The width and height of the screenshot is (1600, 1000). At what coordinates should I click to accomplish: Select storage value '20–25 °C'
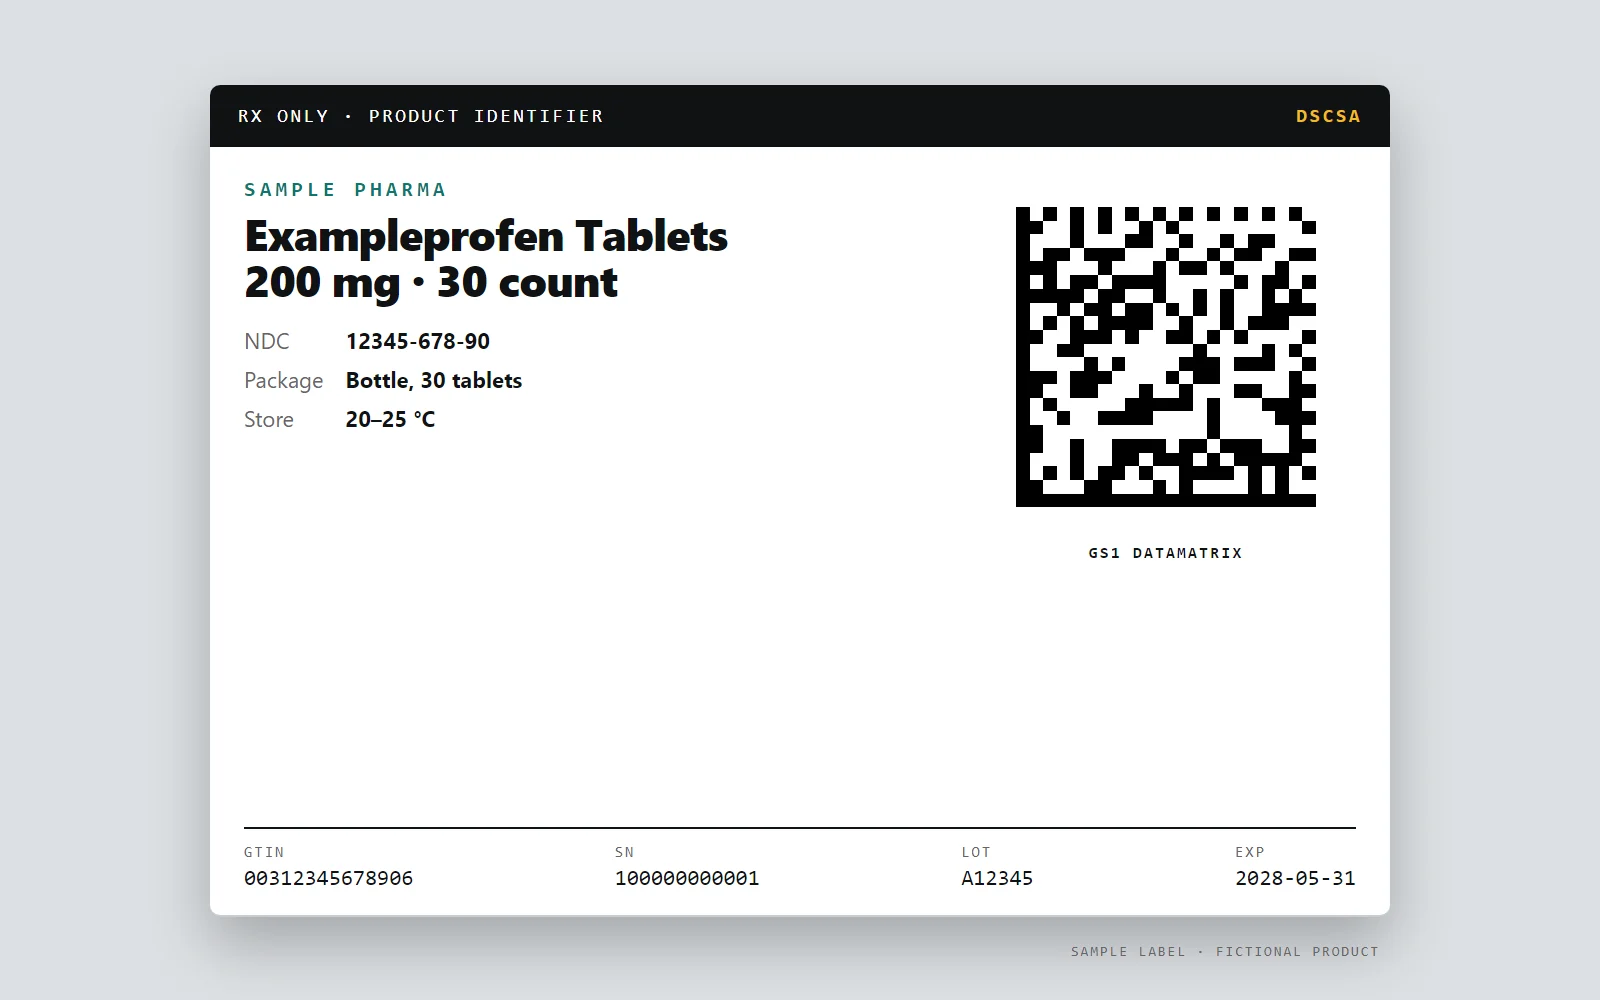[x=391, y=419]
